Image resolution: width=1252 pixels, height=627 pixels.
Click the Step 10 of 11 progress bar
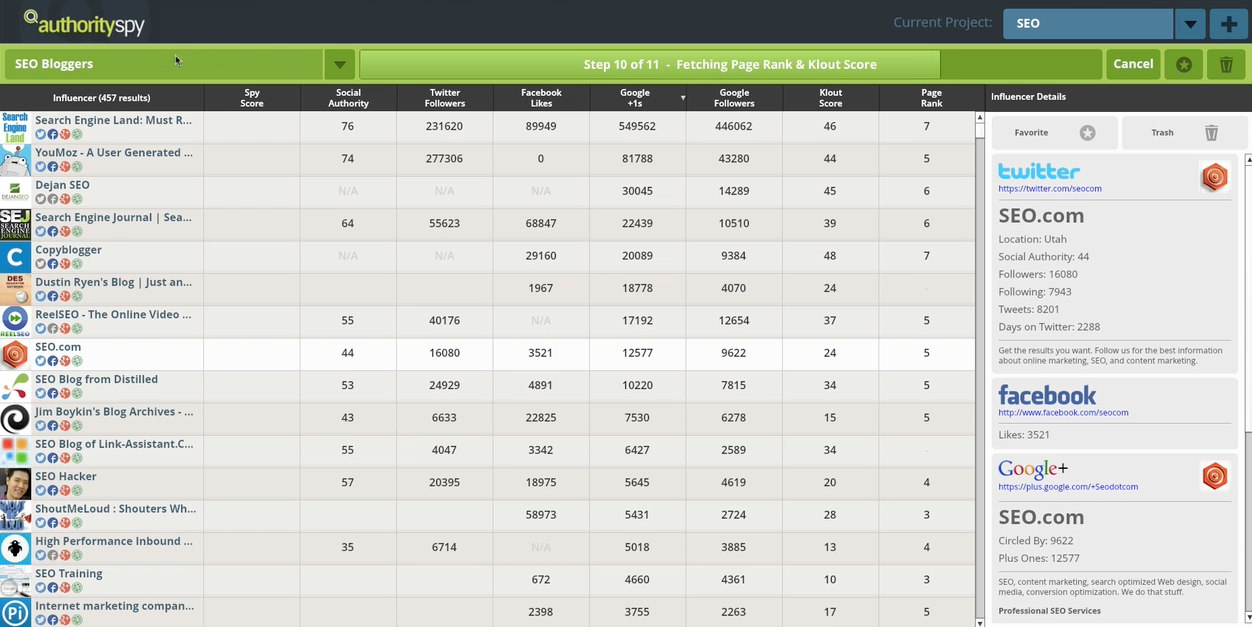pos(730,64)
